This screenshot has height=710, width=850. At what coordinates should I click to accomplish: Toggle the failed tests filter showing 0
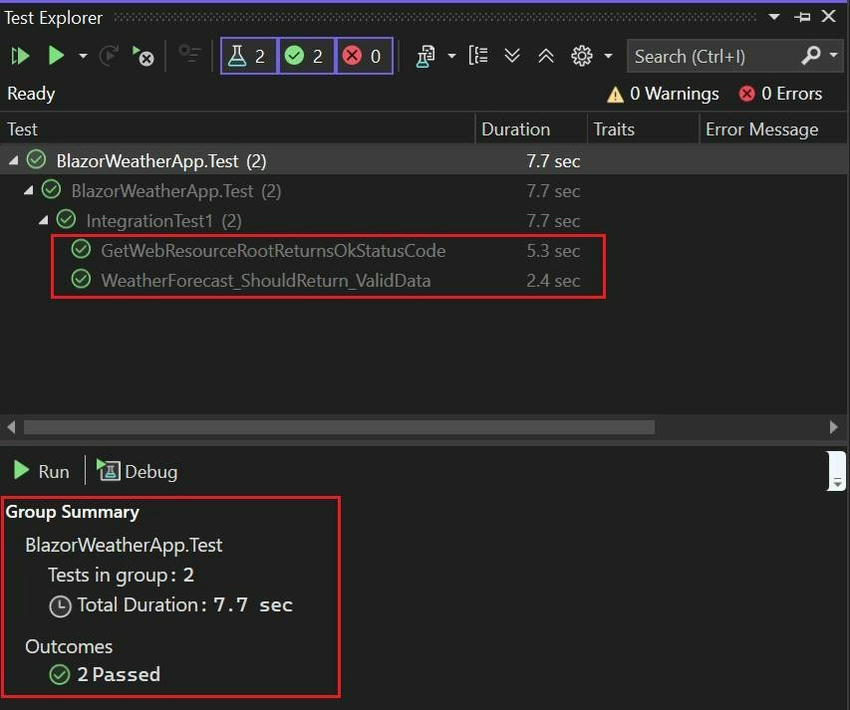(x=362, y=56)
